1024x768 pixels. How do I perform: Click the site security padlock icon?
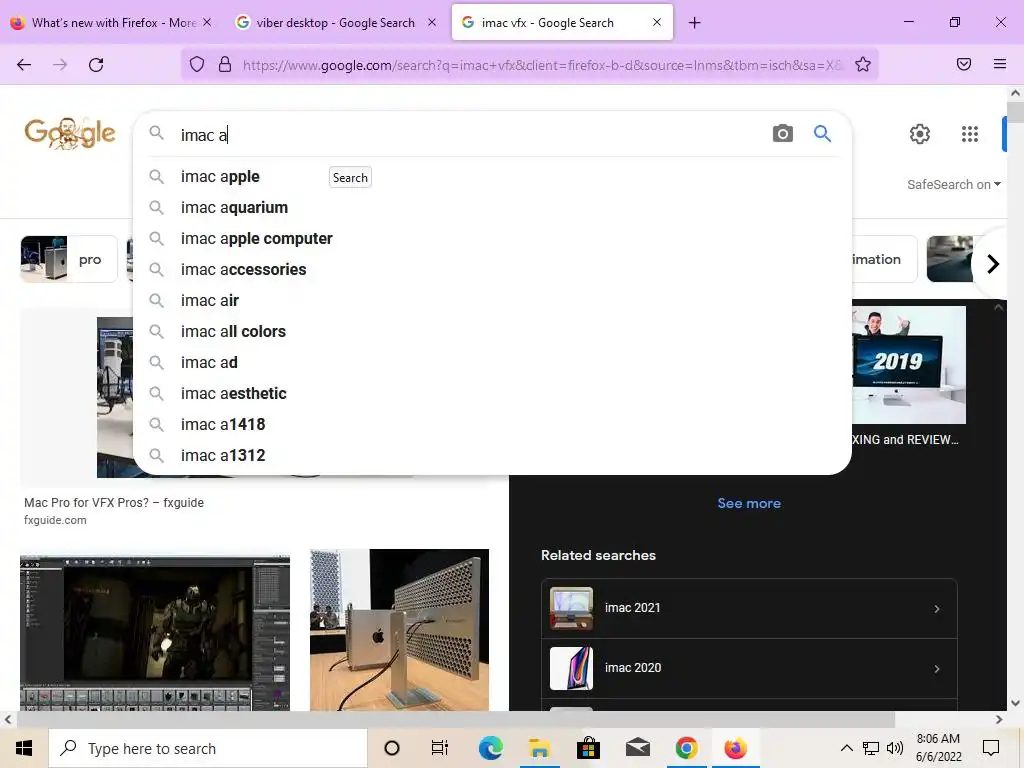click(225, 65)
